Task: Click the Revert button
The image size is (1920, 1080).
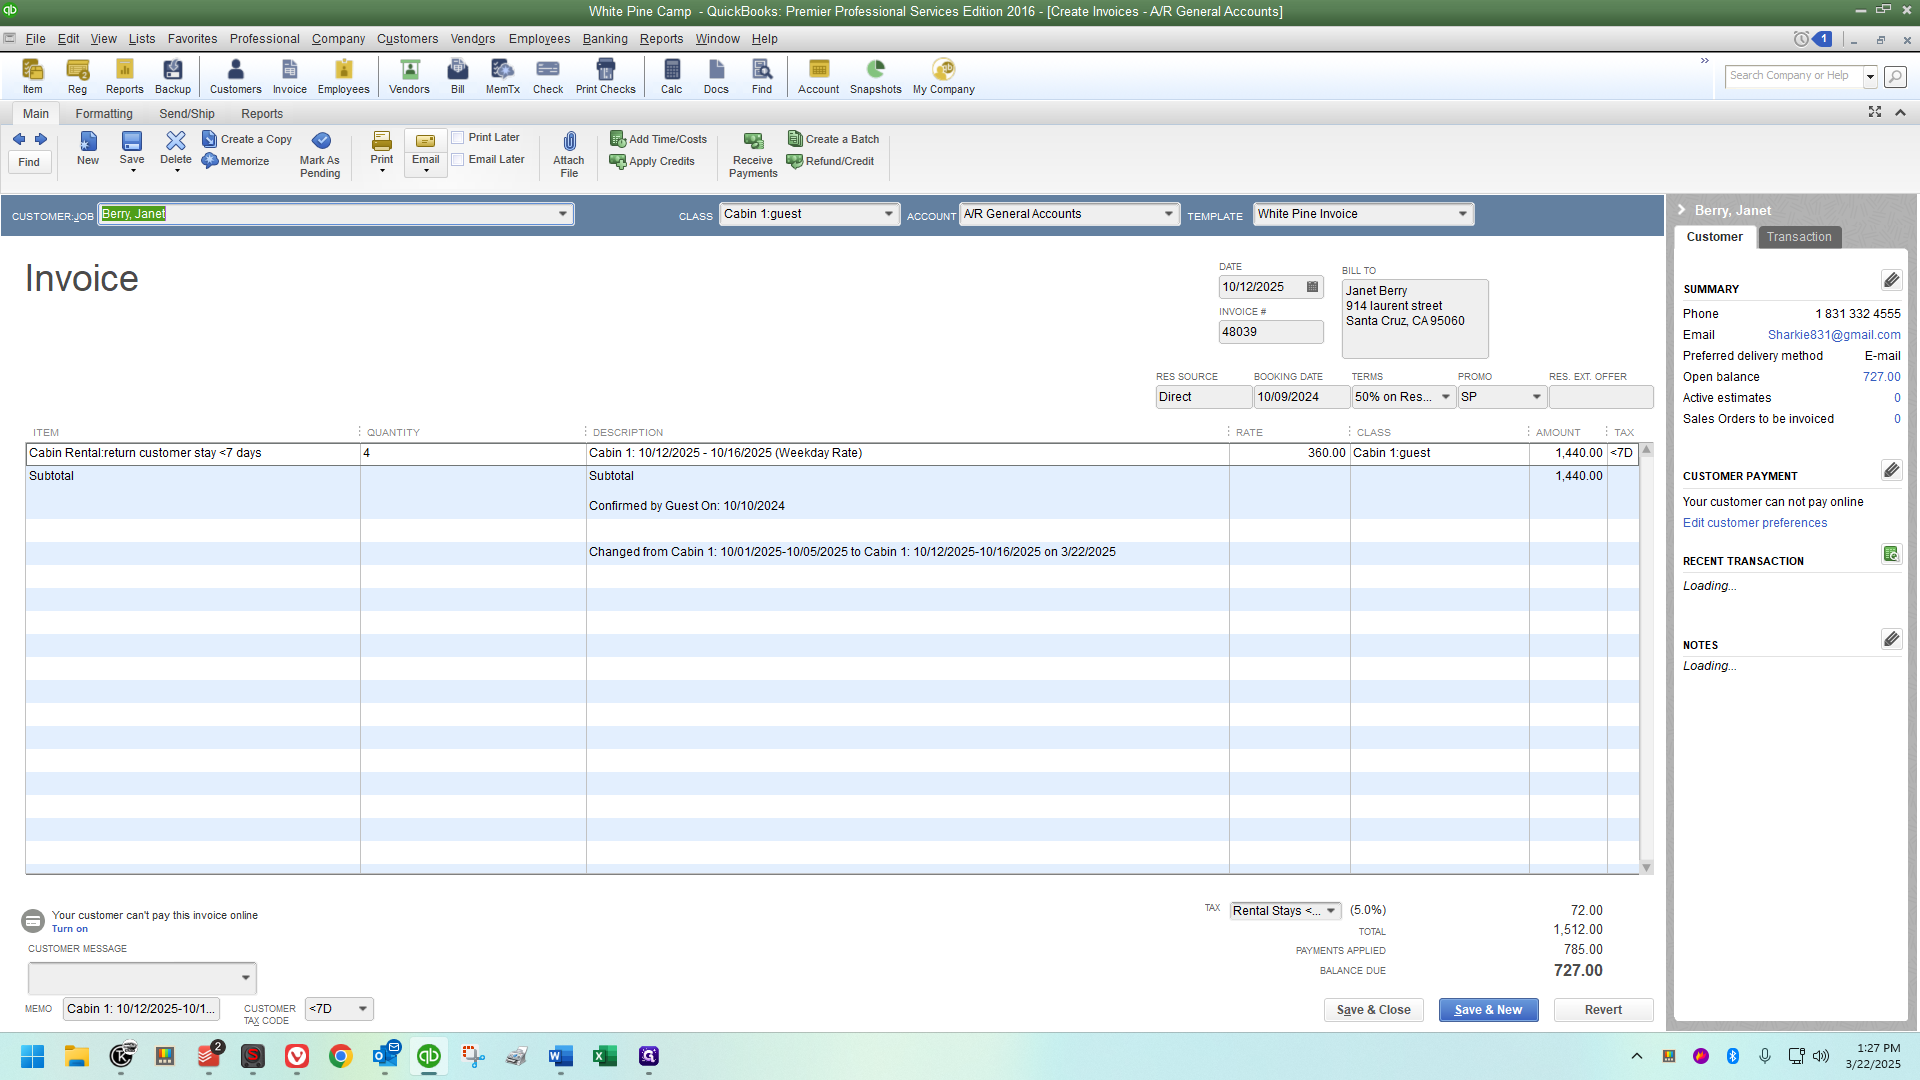Action: (1603, 1010)
